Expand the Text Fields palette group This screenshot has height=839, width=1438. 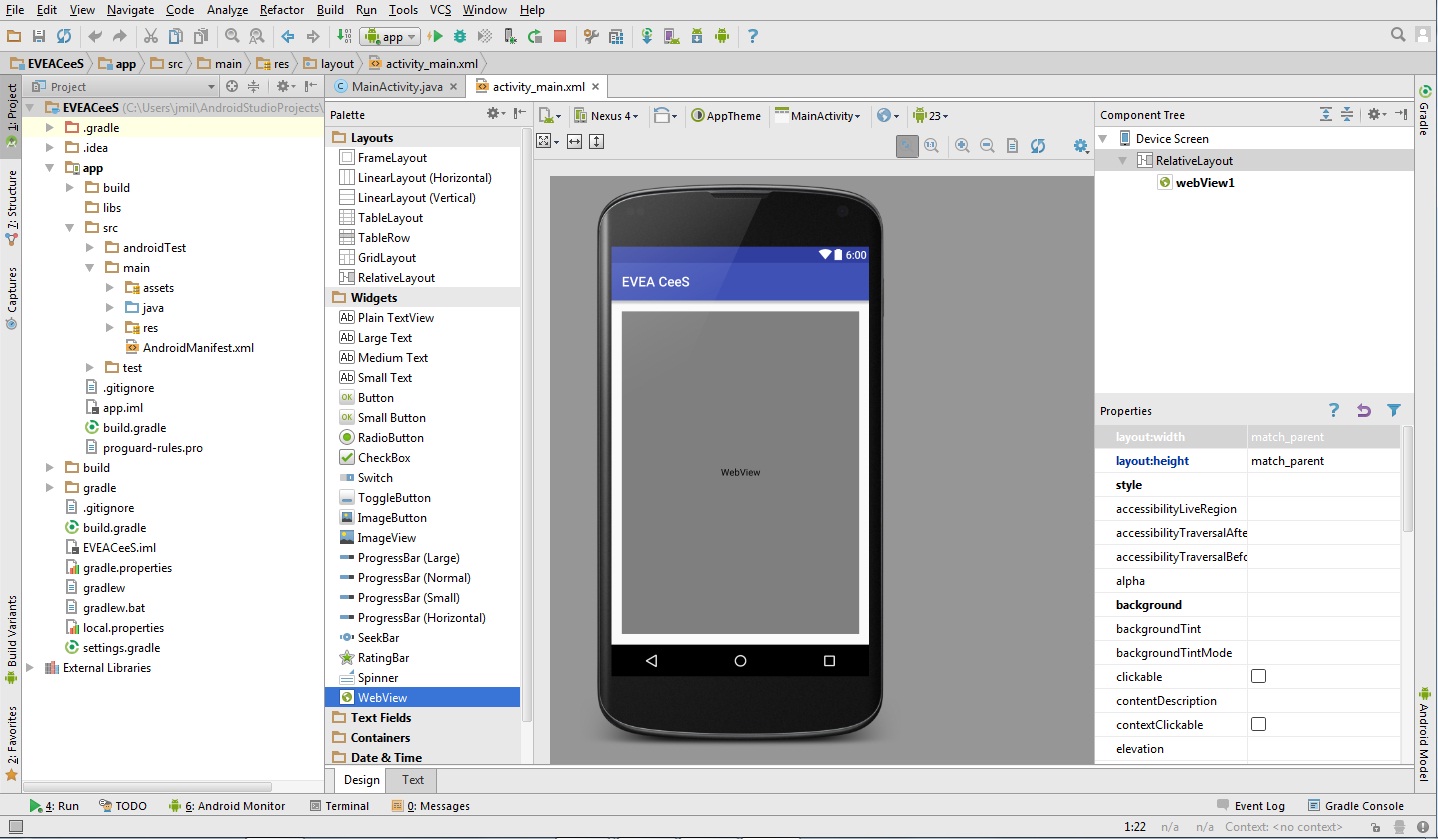[x=380, y=718]
